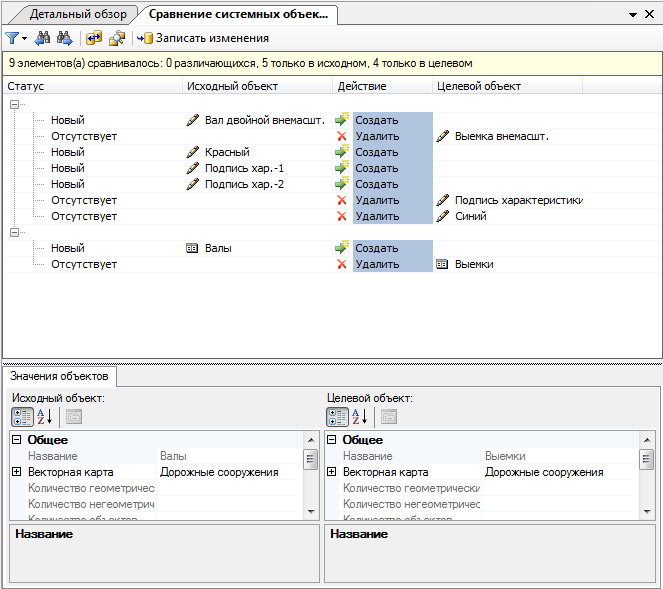Viewport: 663px width, 589px height.
Task: Click the swap source and target icon
Action: click(x=94, y=38)
